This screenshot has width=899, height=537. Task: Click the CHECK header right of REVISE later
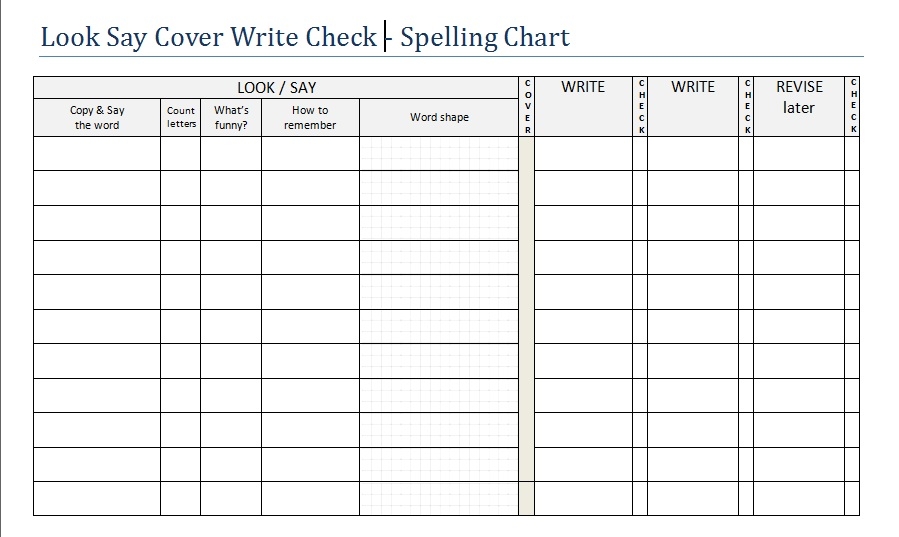[x=852, y=106]
